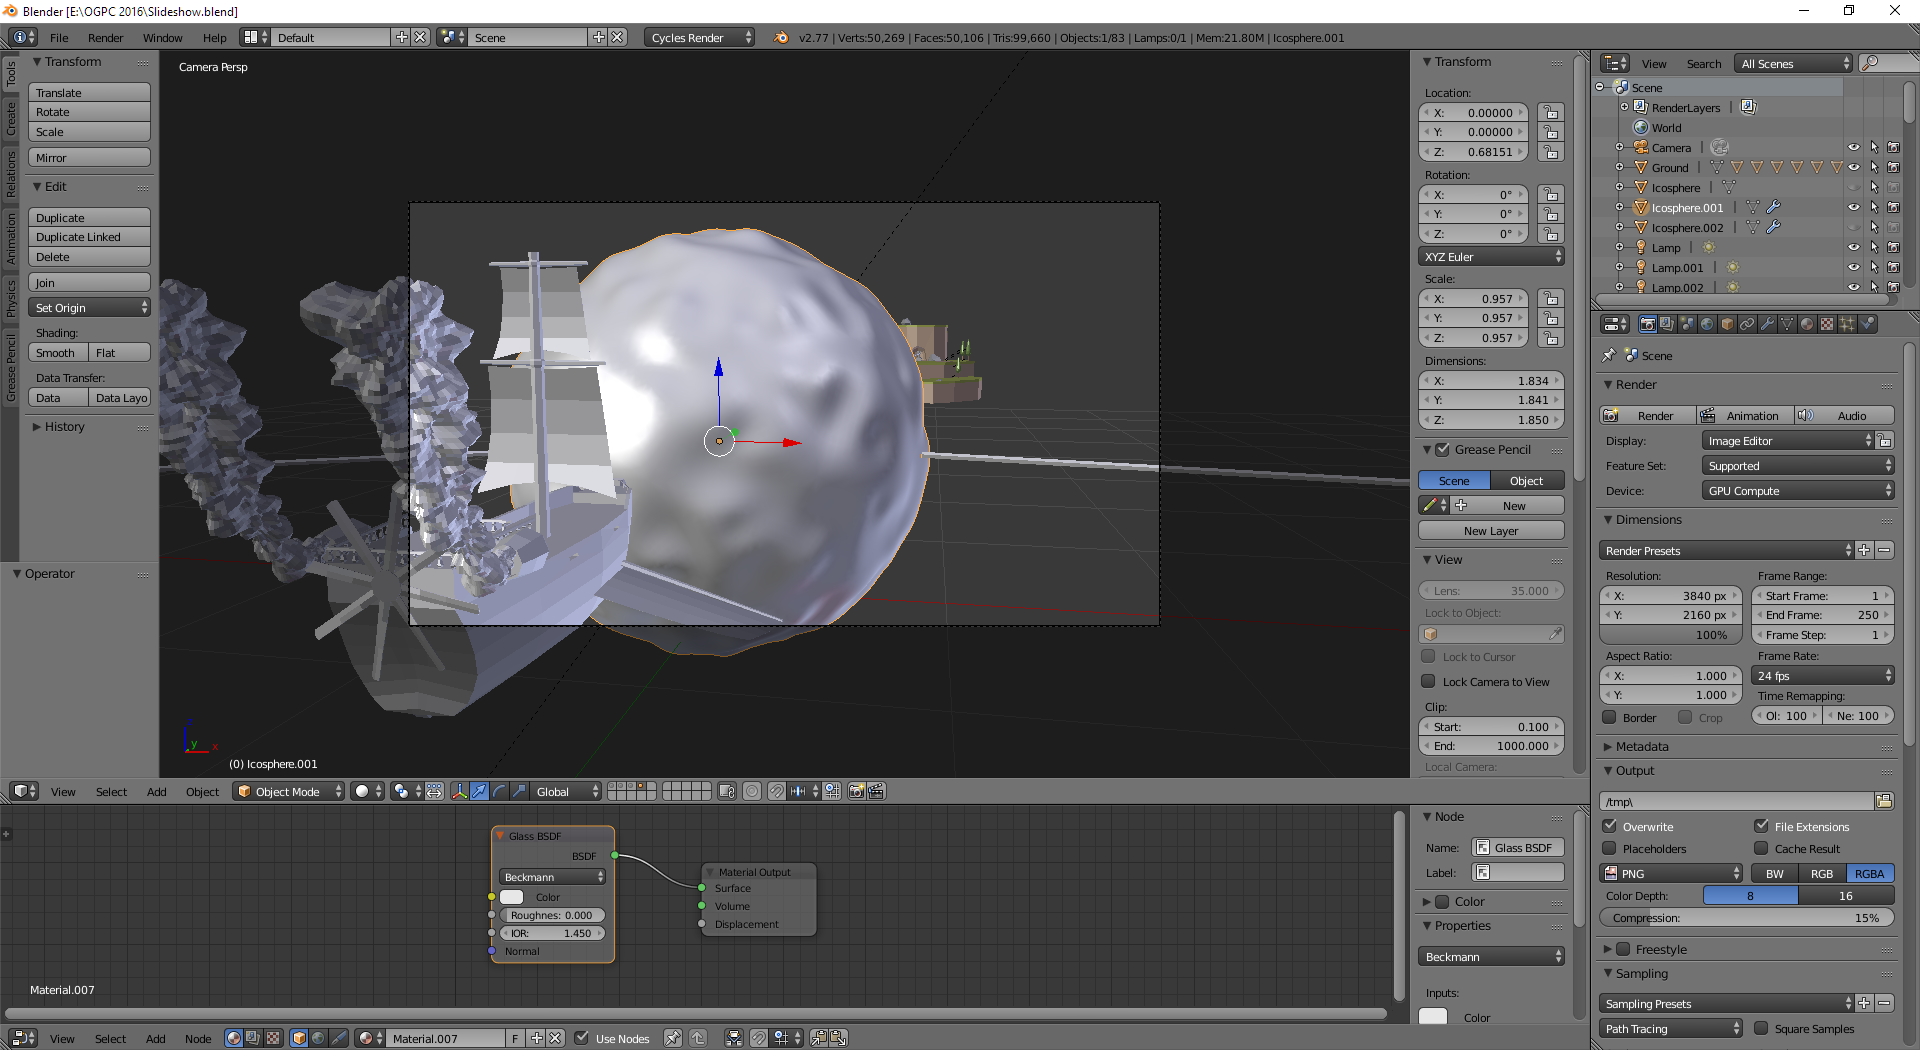This screenshot has width=1920, height=1050.
Task: Click the Glass BSDF white color swatch
Action: click(x=512, y=897)
